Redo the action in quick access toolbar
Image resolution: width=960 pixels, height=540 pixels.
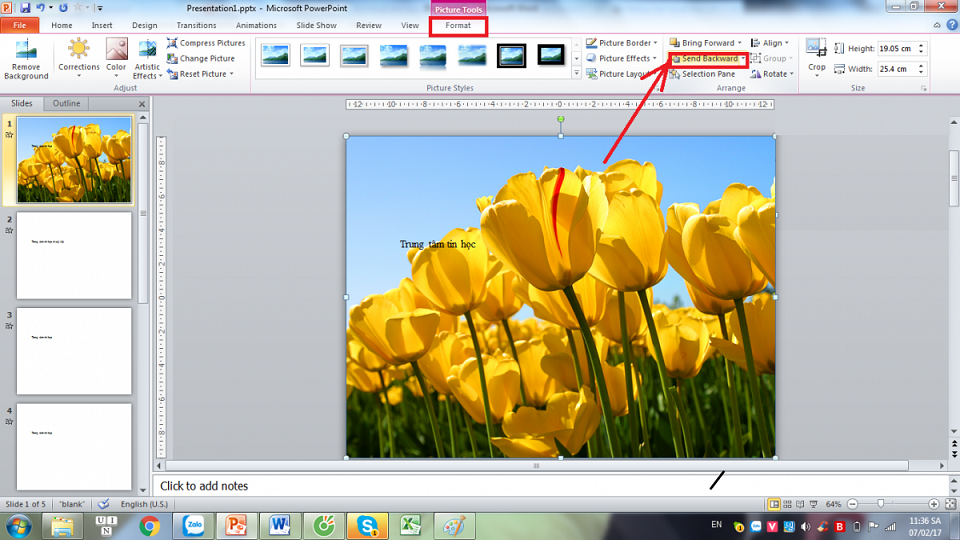click(x=63, y=8)
